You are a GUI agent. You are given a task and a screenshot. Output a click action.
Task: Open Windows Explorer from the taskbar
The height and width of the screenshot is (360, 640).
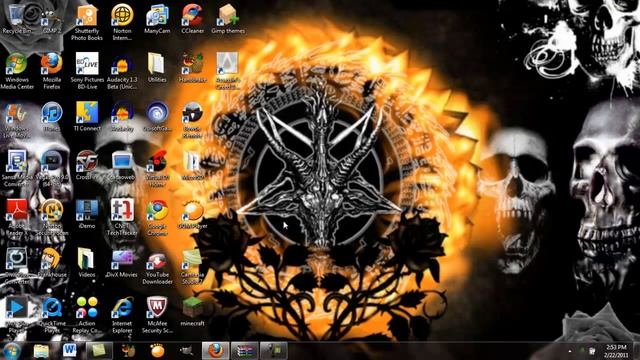(x=41, y=351)
